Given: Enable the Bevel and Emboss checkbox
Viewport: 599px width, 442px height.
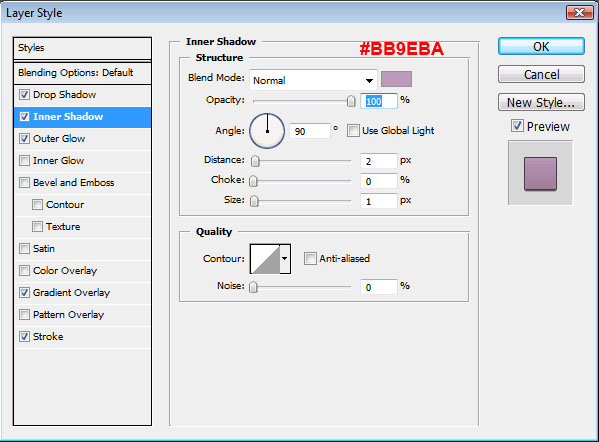Looking at the screenshot, I should pos(24,183).
